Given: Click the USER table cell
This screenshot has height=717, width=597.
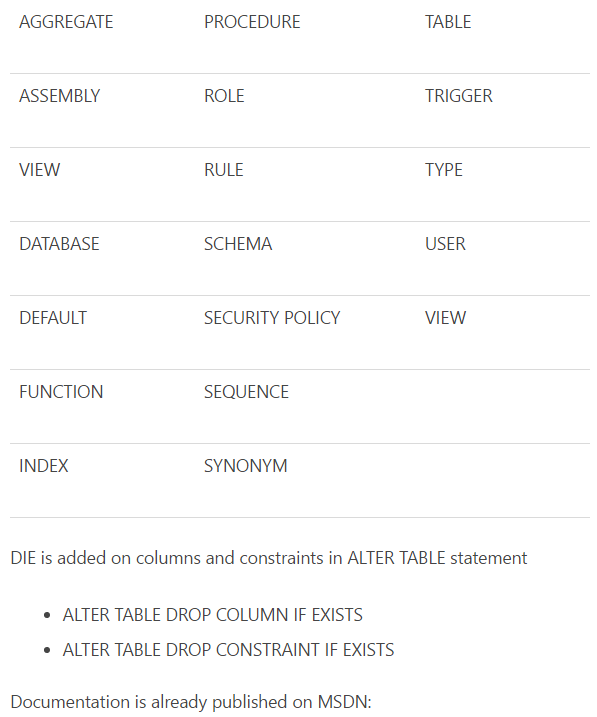Looking at the screenshot, I should click(445, 244).
